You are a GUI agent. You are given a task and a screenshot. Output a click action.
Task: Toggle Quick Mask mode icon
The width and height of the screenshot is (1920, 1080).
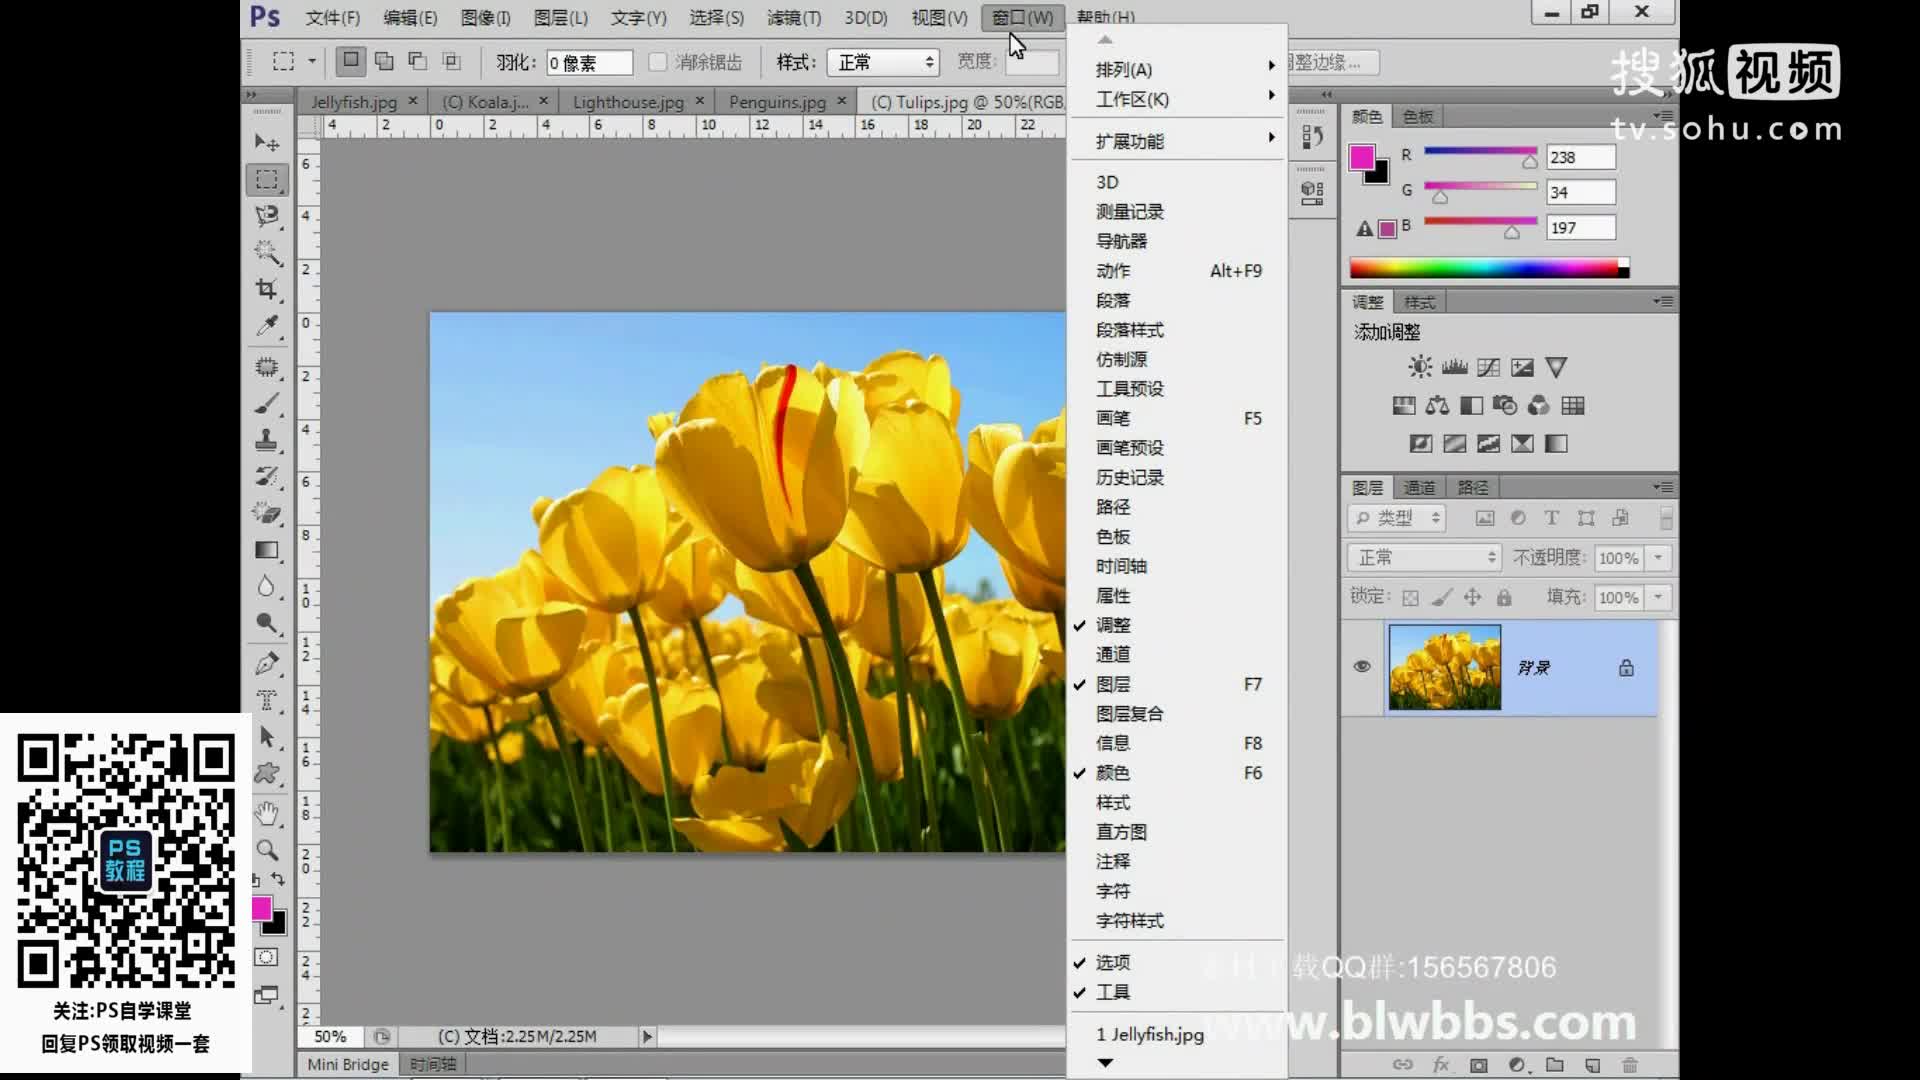[266, 958]
